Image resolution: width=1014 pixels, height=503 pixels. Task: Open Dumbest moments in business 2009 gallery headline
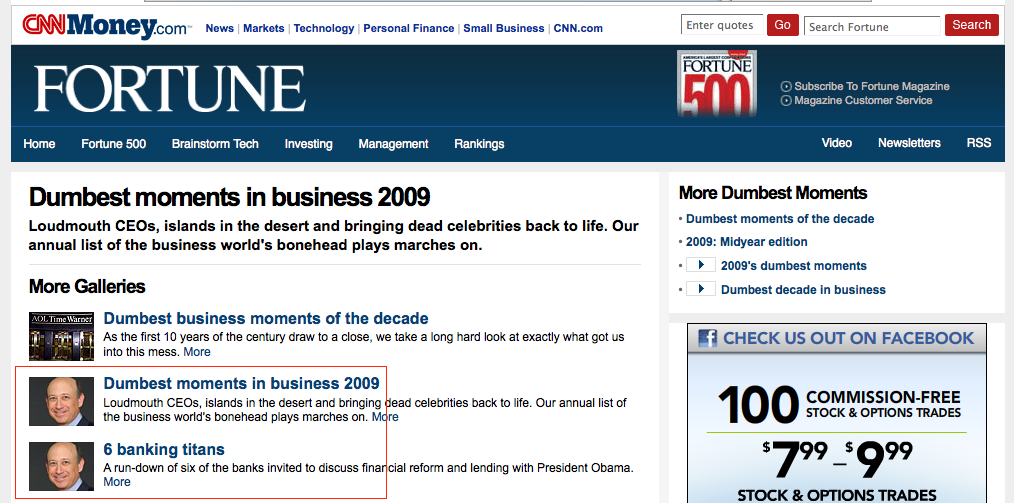[241, 383]
